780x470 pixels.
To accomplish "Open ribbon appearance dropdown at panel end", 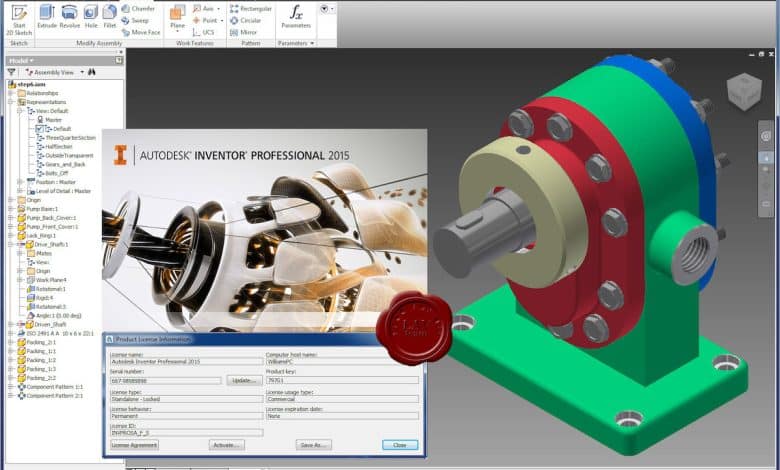I will [x=331, y=9].
